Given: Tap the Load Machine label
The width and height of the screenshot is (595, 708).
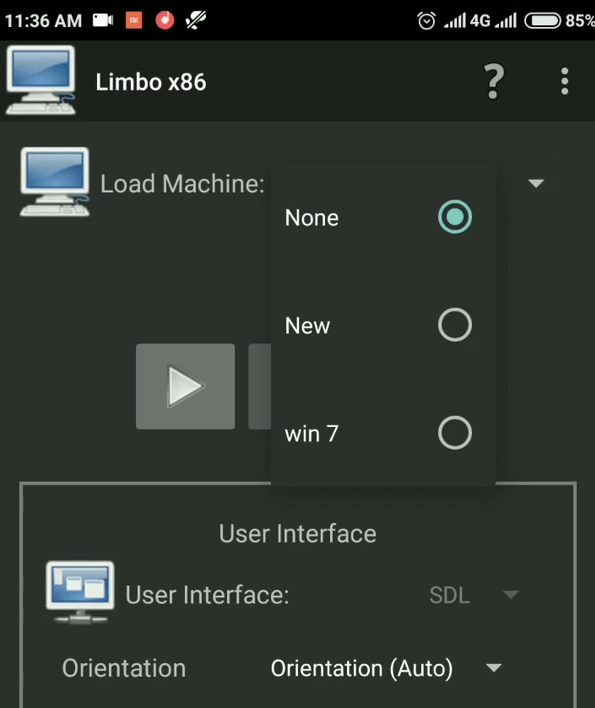Looking at the screenshot, I should point(182,184).
